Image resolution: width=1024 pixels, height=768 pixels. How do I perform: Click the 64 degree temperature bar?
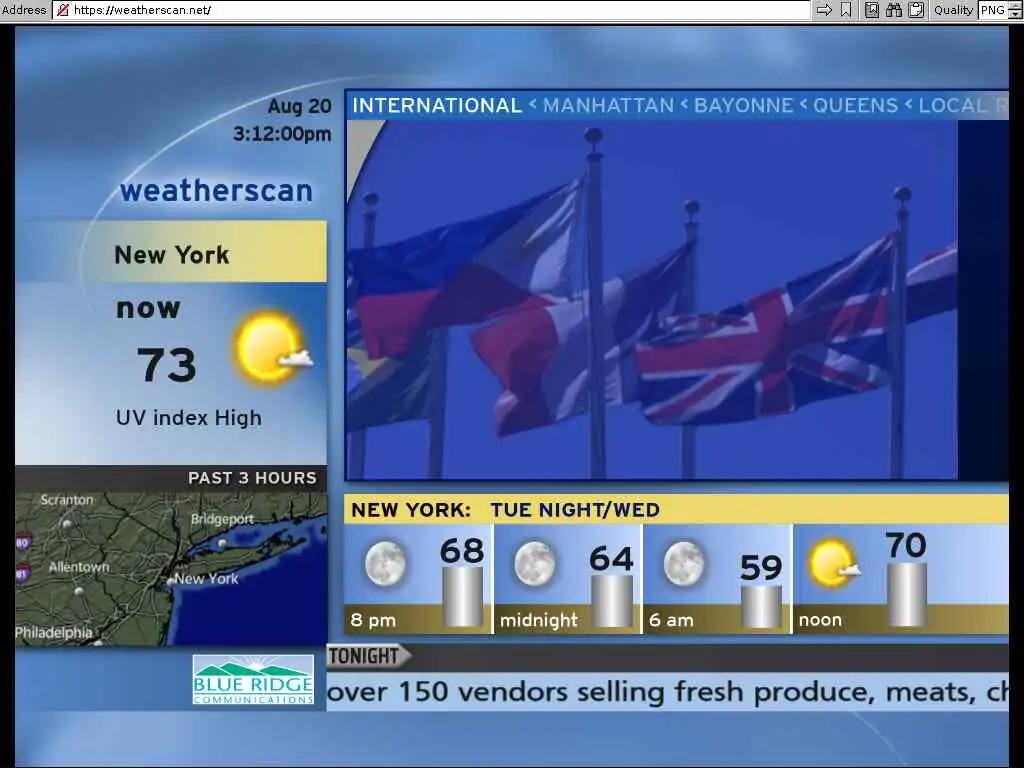click(611, 601)
